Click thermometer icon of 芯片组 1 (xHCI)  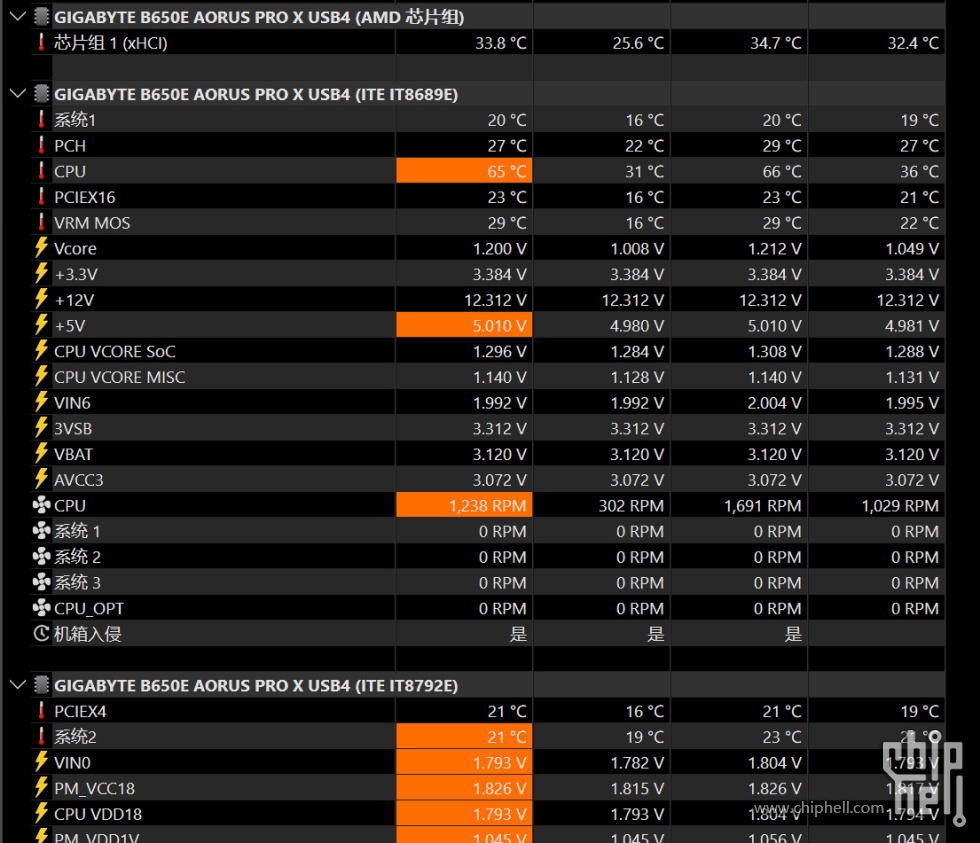pyautogui.click(x=41, y=42)
